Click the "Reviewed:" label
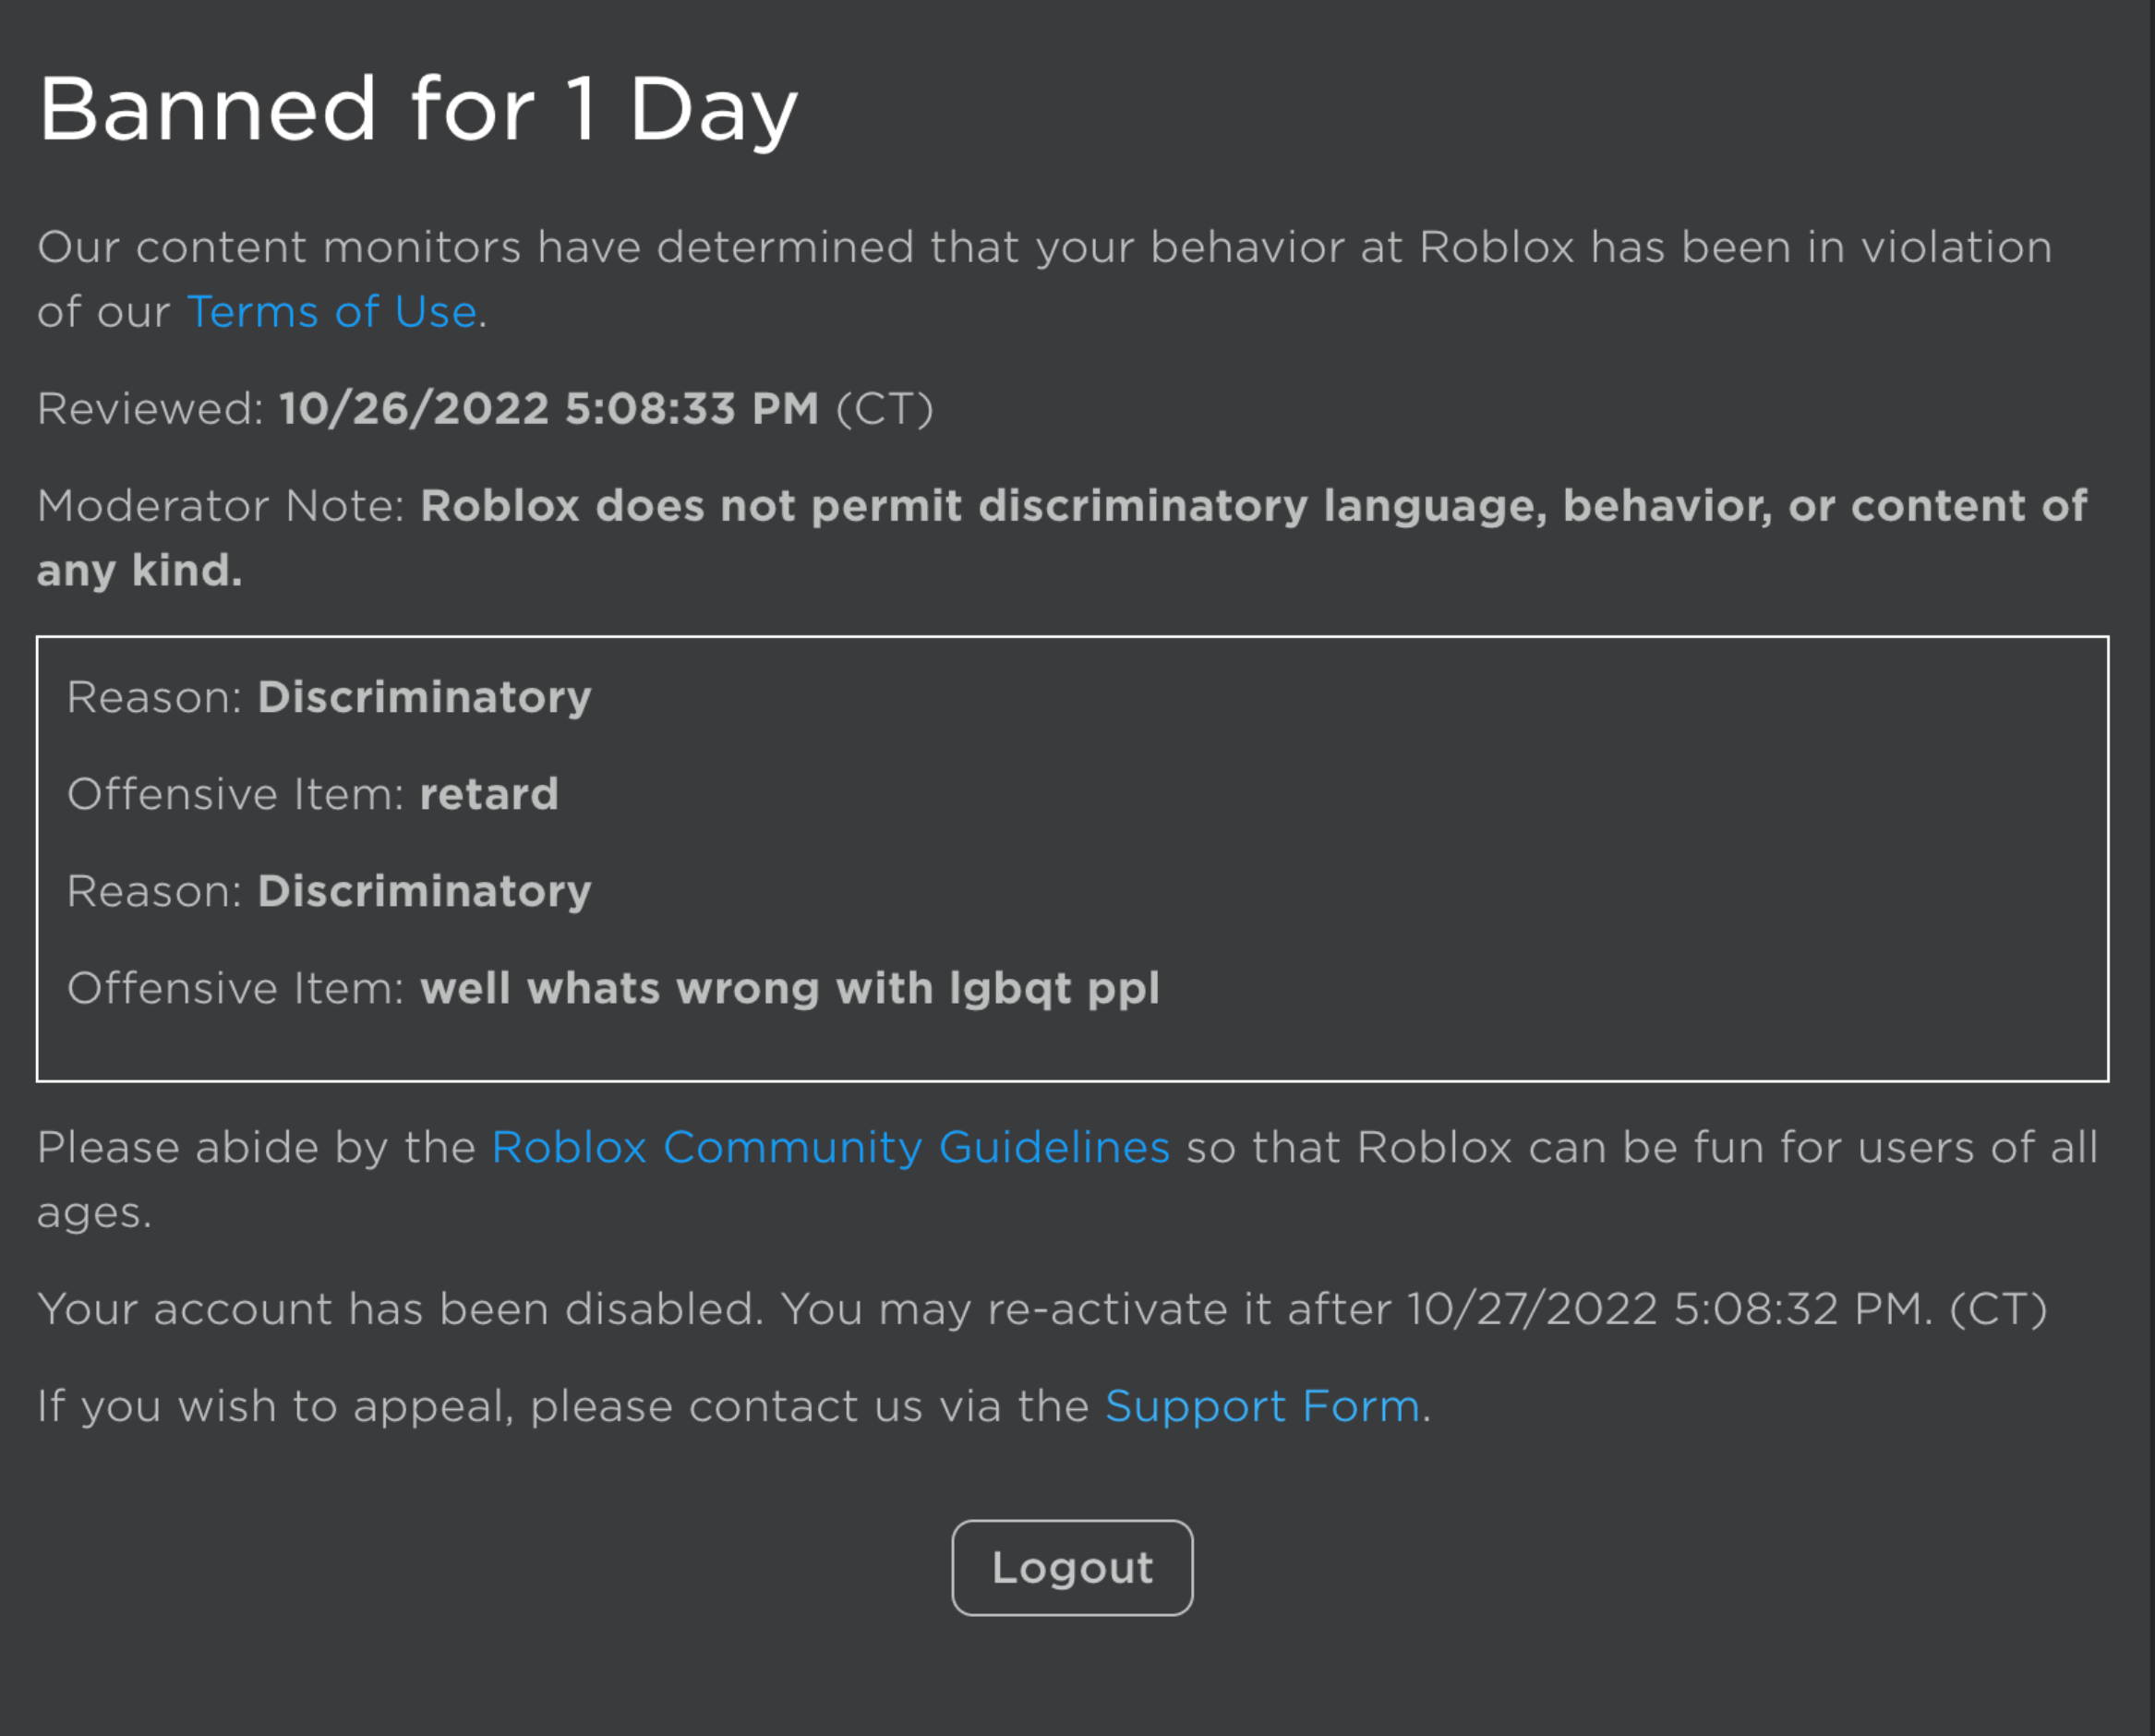The image size is (2155, 1736). [150, 408]
